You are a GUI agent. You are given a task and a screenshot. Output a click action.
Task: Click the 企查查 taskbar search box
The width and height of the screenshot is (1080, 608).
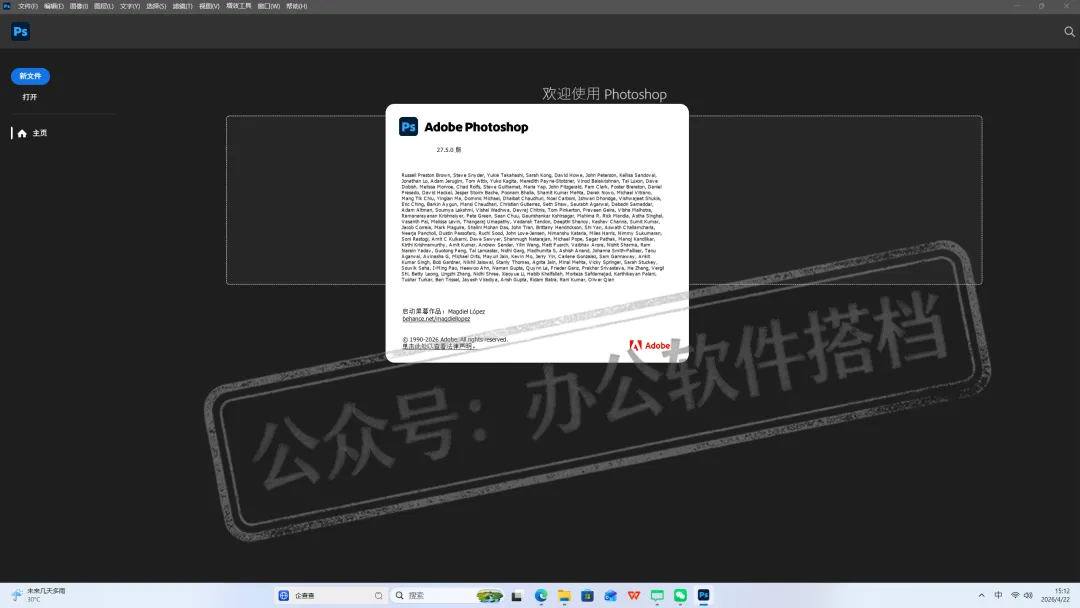tap(331, 596)
